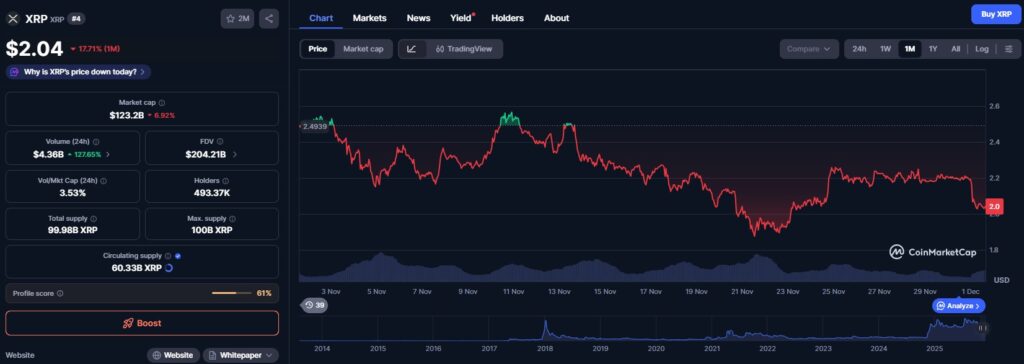
Task: Click the share icon beside the star
Action: [x=269, y=19]
